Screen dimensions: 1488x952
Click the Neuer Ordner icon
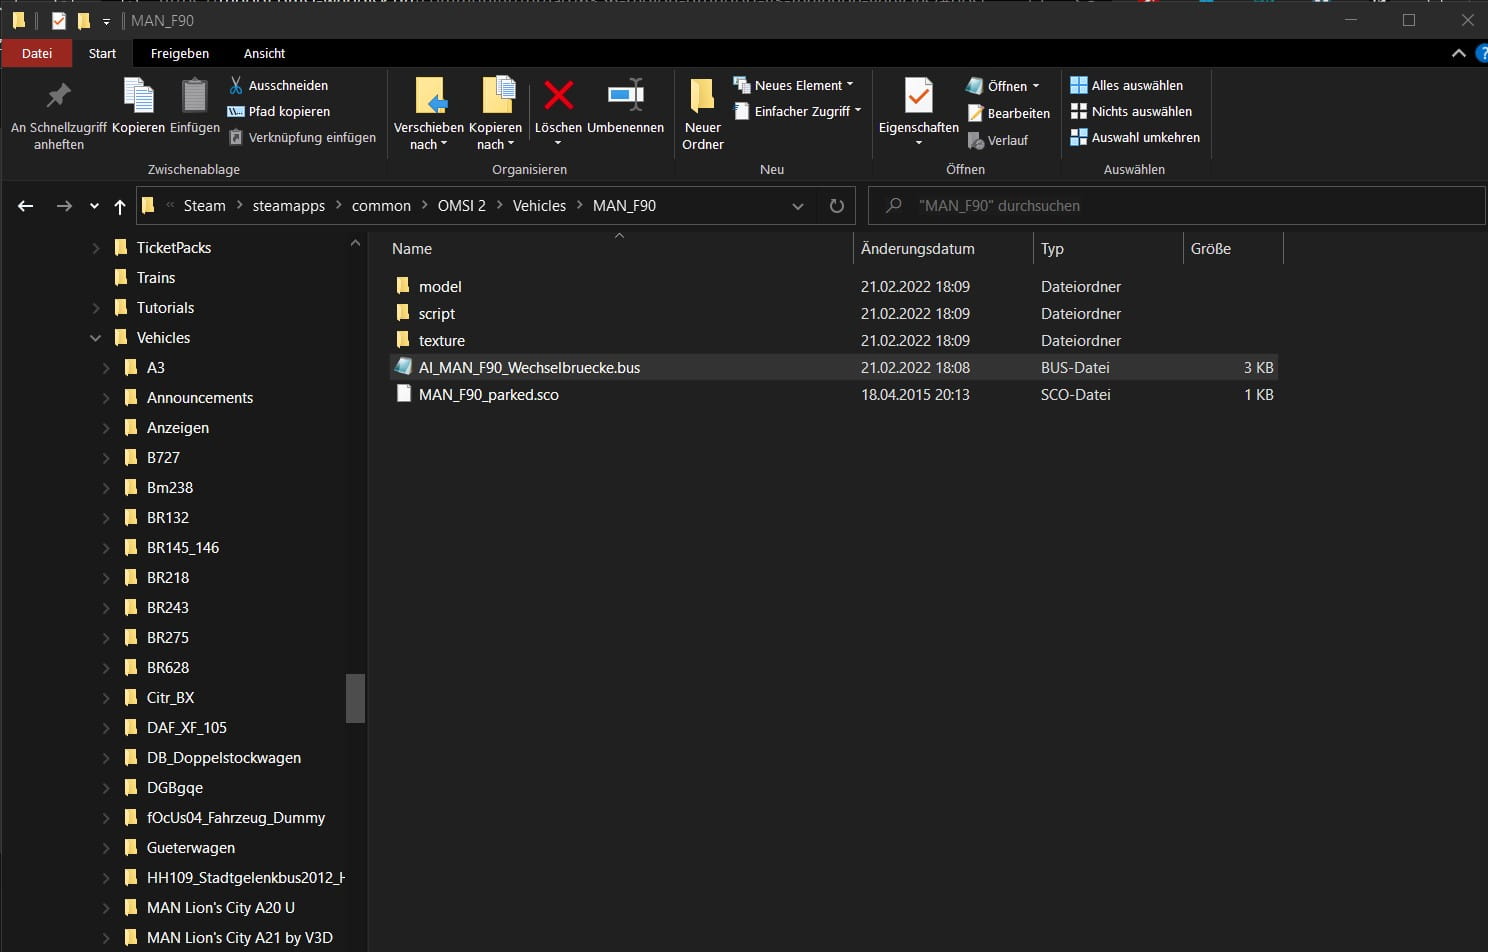point(702,96)
